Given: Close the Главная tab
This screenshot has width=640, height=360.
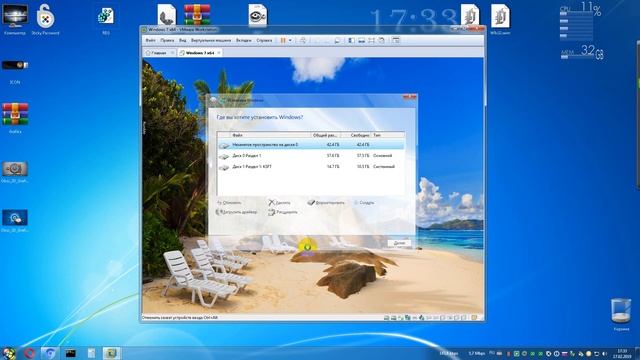Looking at the screenshot, I should coord(172,53).
